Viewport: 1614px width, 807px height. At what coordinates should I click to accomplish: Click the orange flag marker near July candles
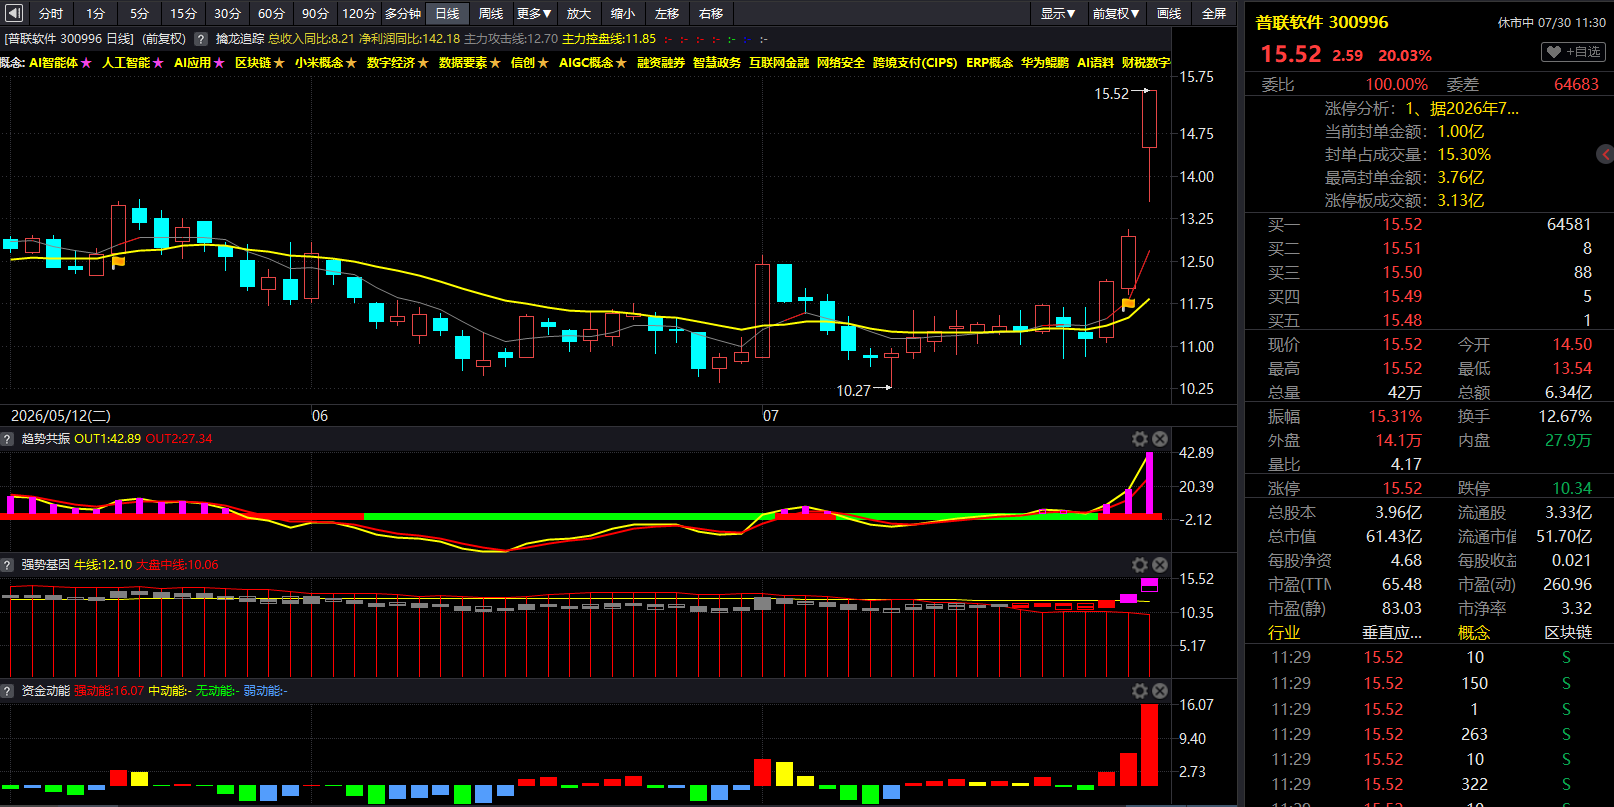[1128, 304]
